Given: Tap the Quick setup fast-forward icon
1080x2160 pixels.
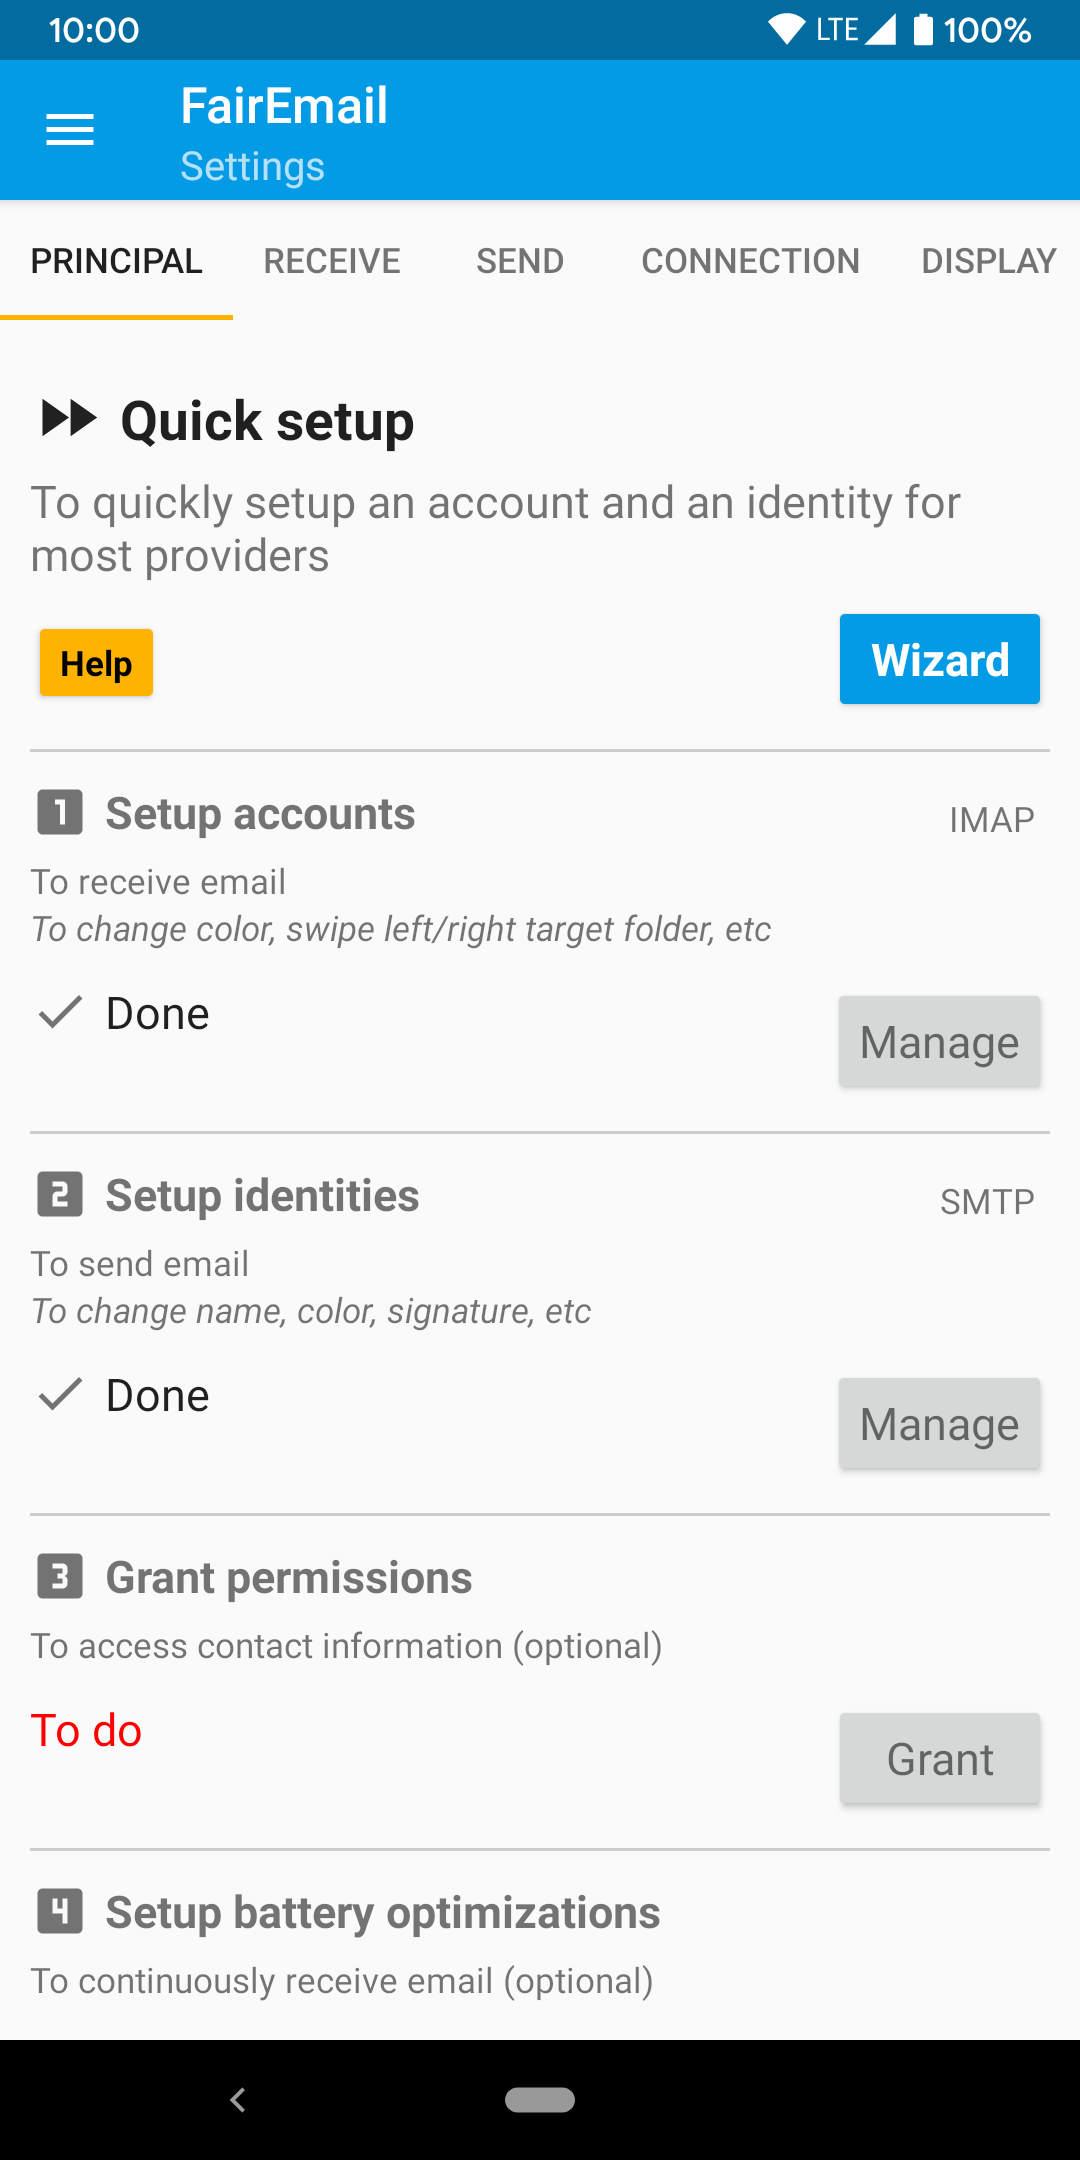Looking at the screenshot, I should tap(69, 418).
